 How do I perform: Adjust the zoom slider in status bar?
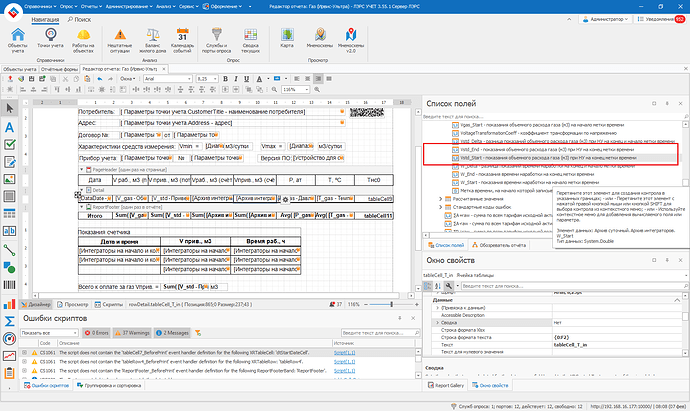pyautogui.click(x=391, y=304)
